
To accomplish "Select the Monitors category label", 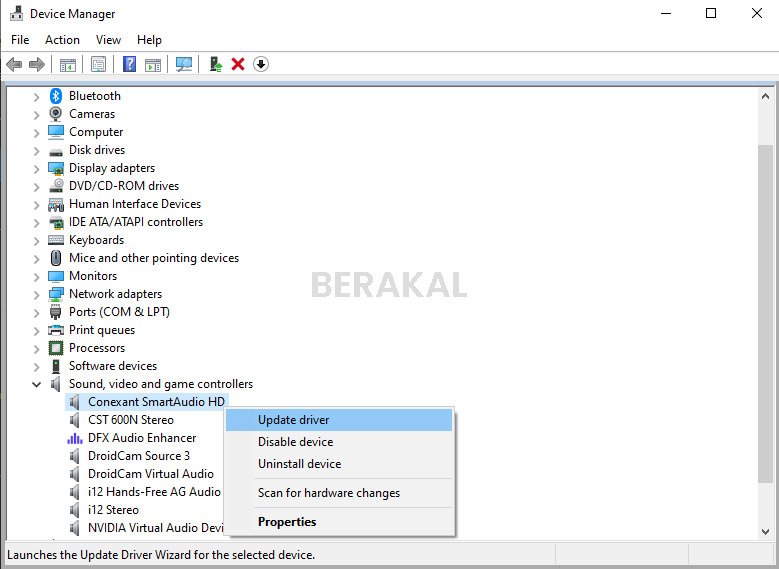I will [x=93, y=276].
